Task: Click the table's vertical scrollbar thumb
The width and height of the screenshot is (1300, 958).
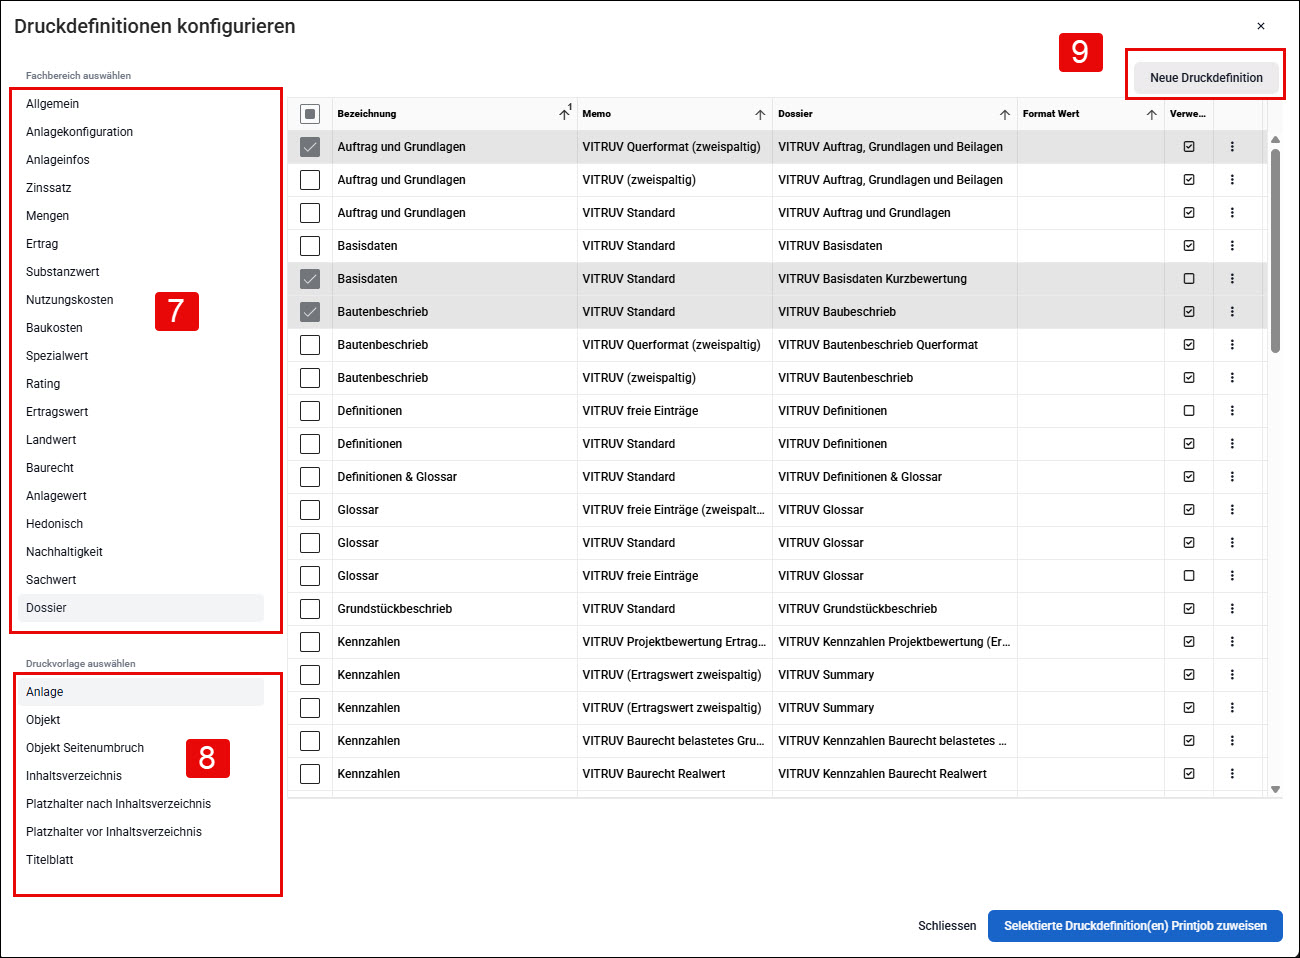Action: (1275, 250)
